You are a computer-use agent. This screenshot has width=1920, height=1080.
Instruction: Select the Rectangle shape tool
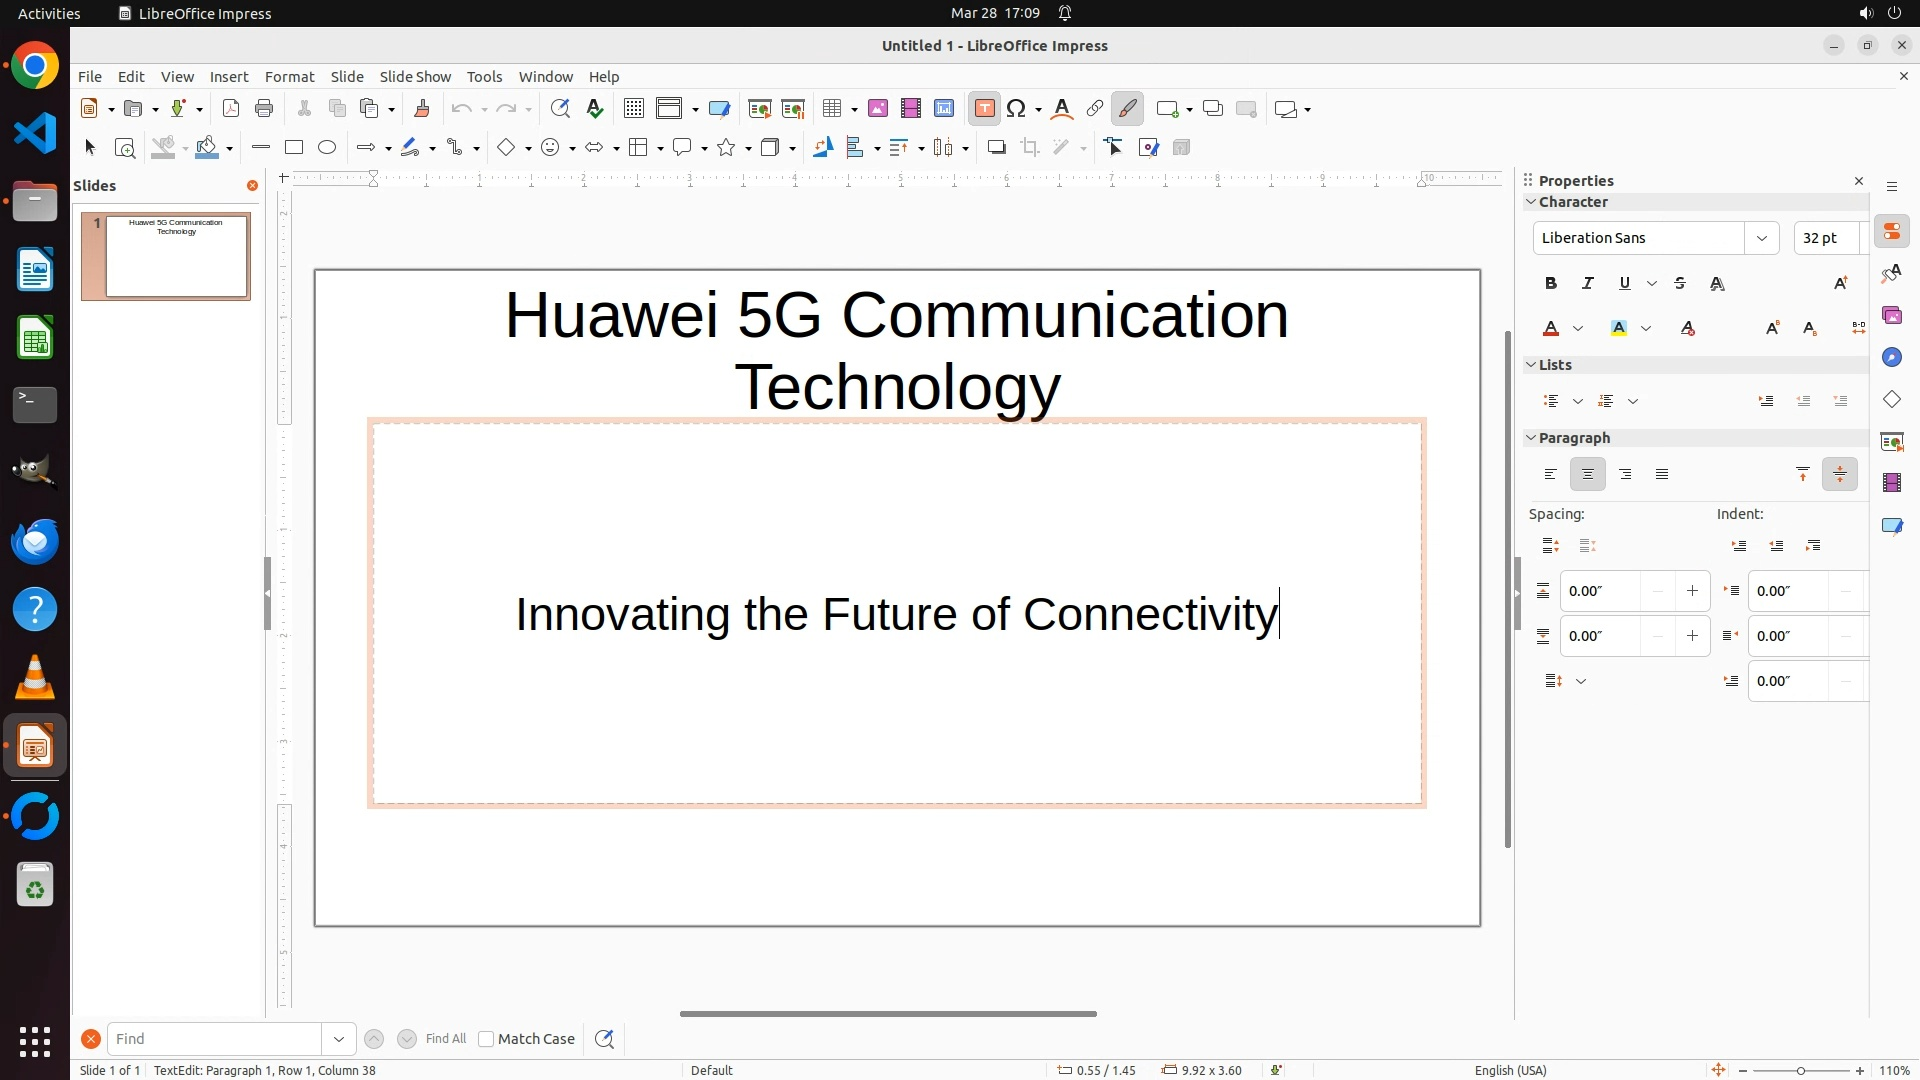point(294,148)
